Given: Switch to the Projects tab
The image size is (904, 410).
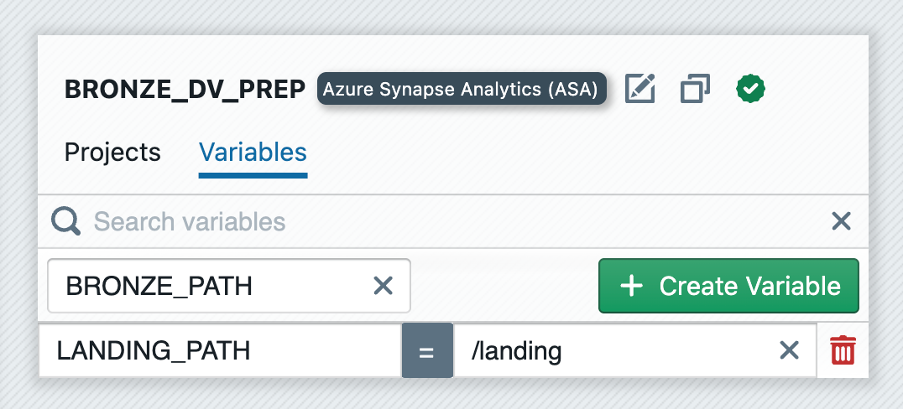Looking at the screenshot, I should (x=112, y=152).
